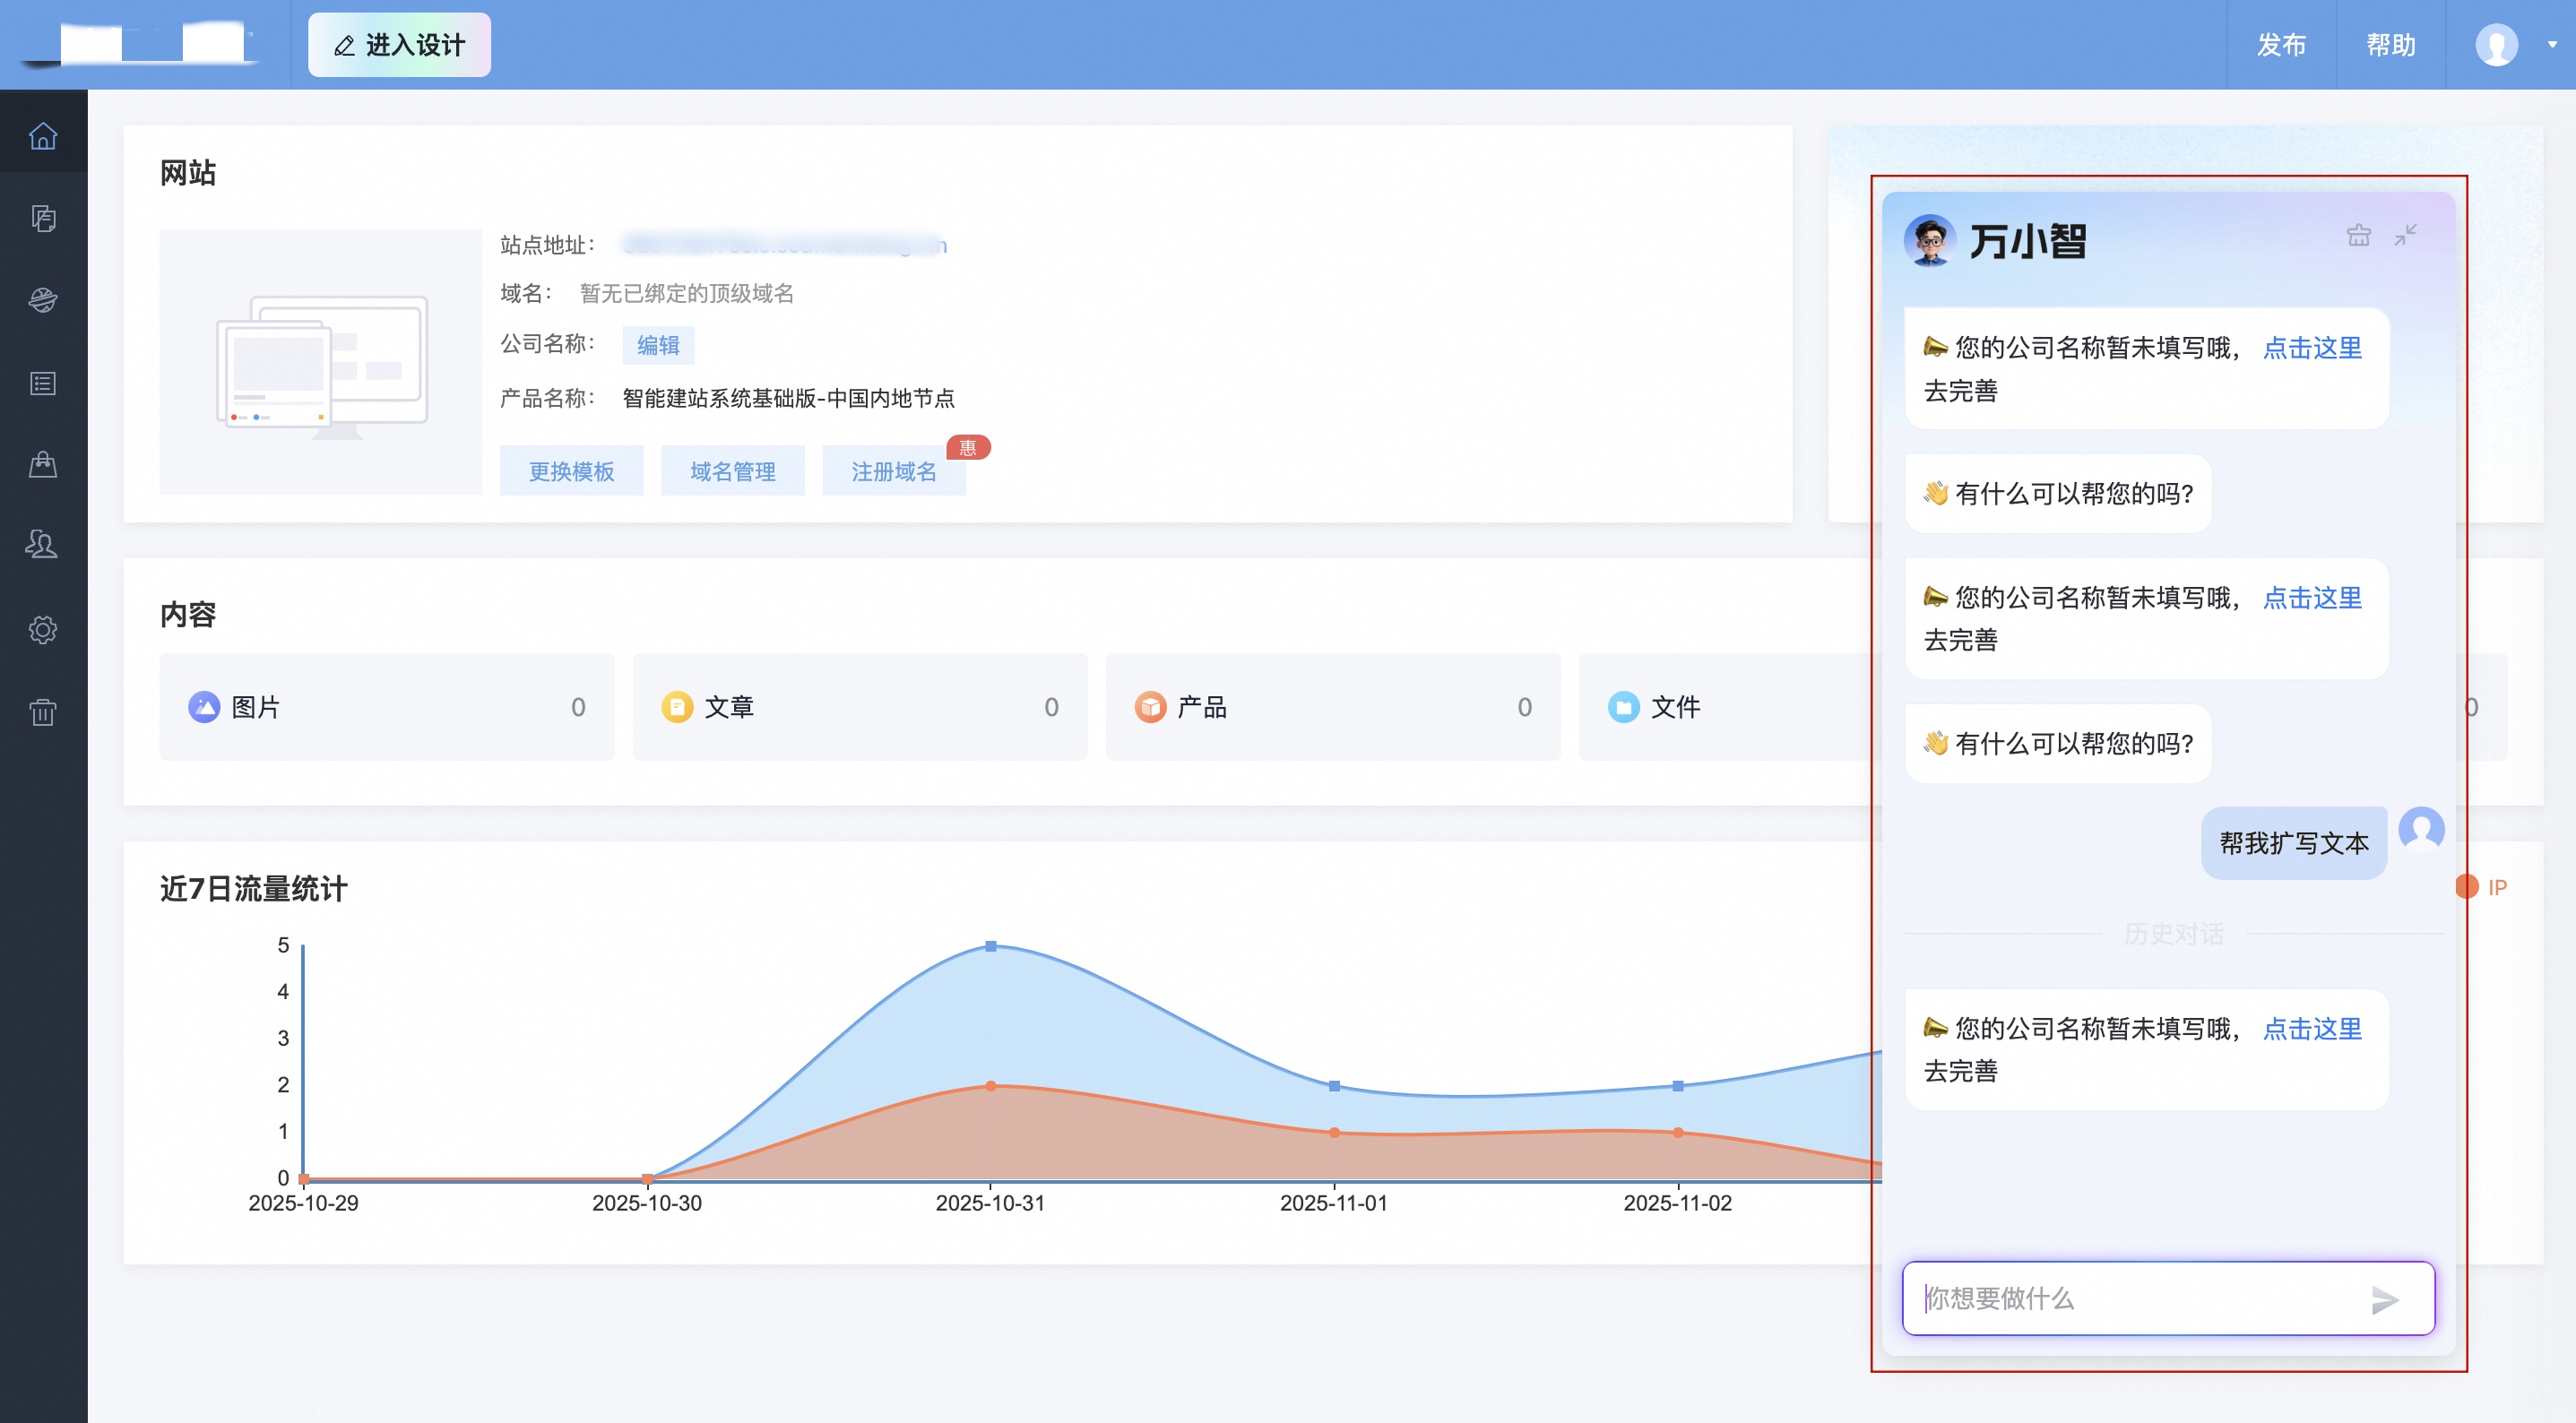Expand the user avatar dropdown arrow

click(2551, 45)
